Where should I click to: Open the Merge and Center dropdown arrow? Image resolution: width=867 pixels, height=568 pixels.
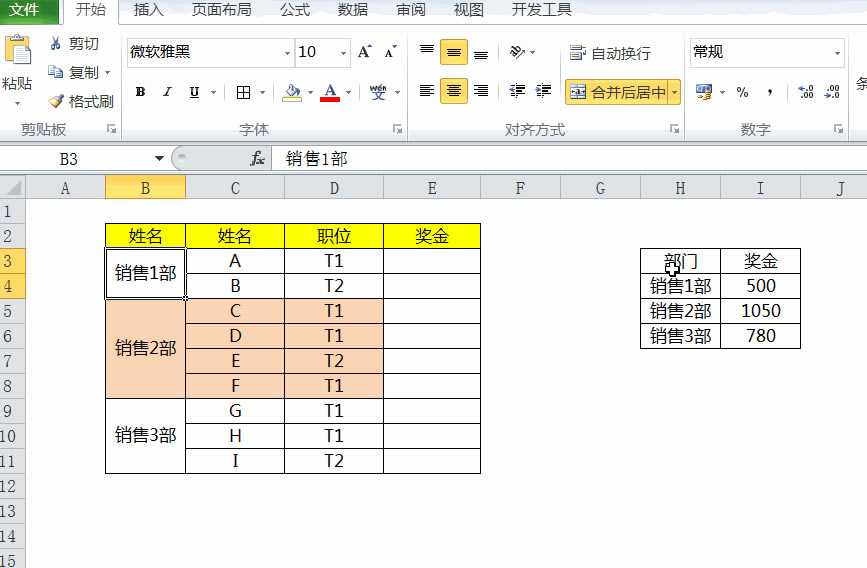coord(675,92)
